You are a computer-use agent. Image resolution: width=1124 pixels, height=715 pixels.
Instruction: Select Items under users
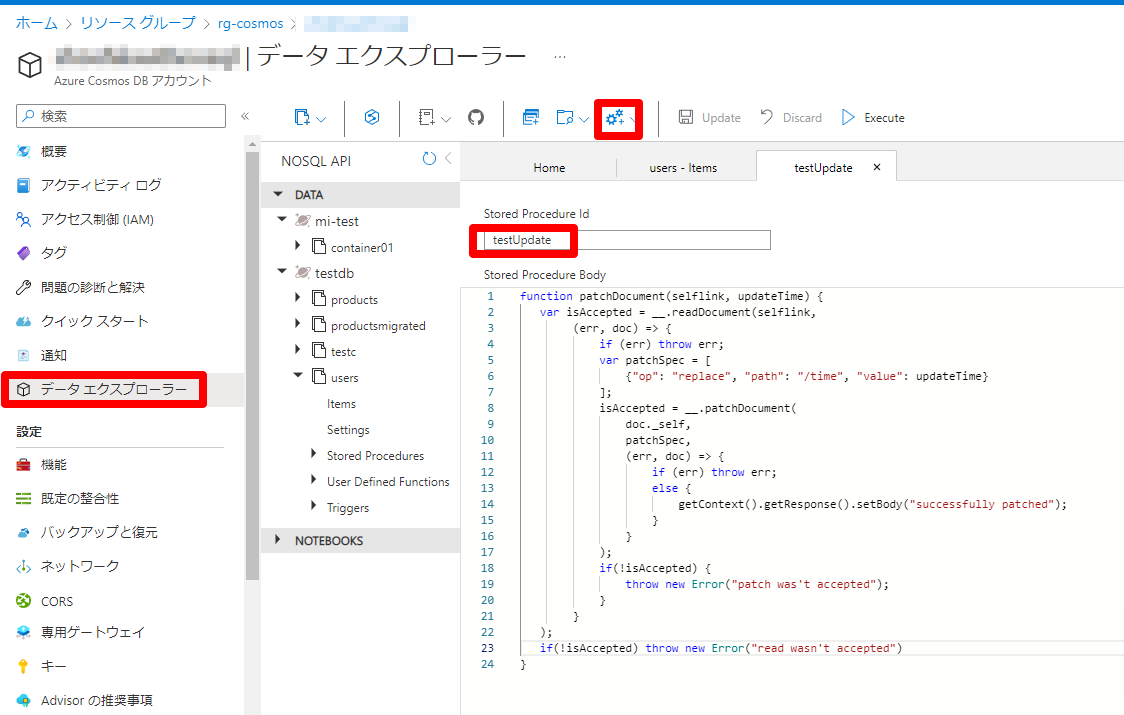[341, 404]
